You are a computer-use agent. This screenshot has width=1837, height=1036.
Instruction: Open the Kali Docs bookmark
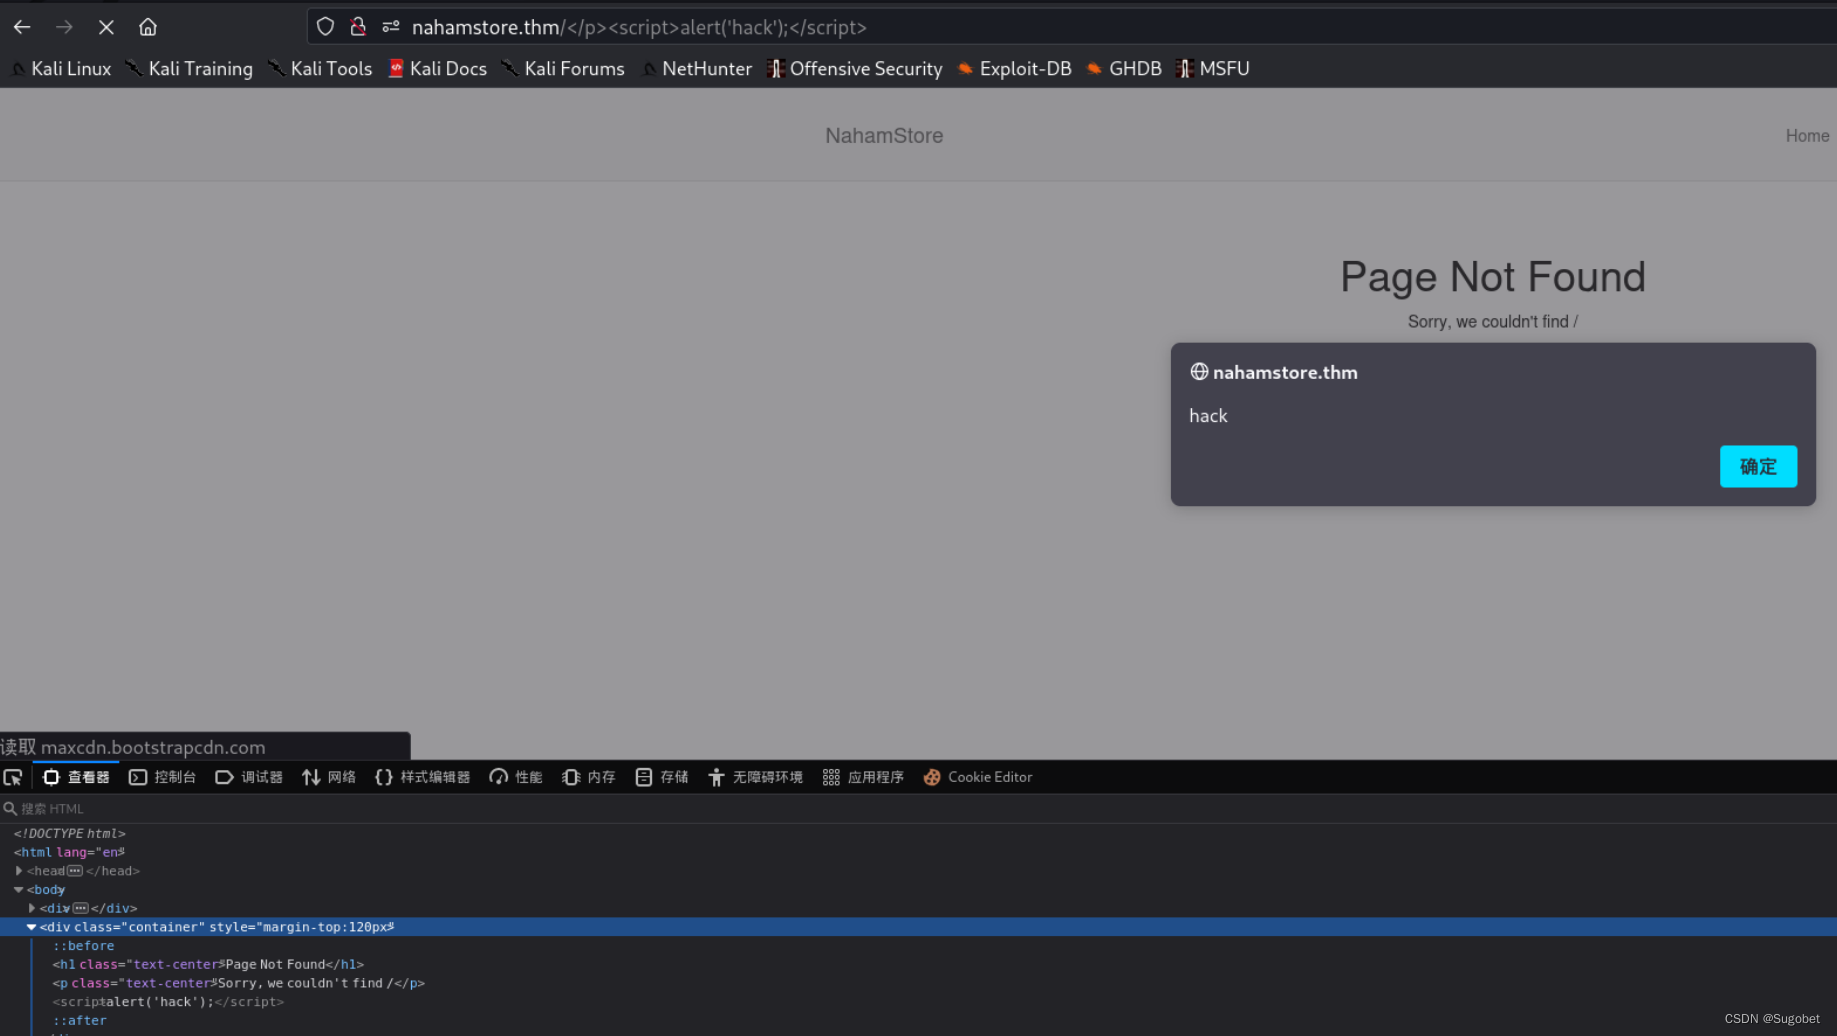(438, 68)
